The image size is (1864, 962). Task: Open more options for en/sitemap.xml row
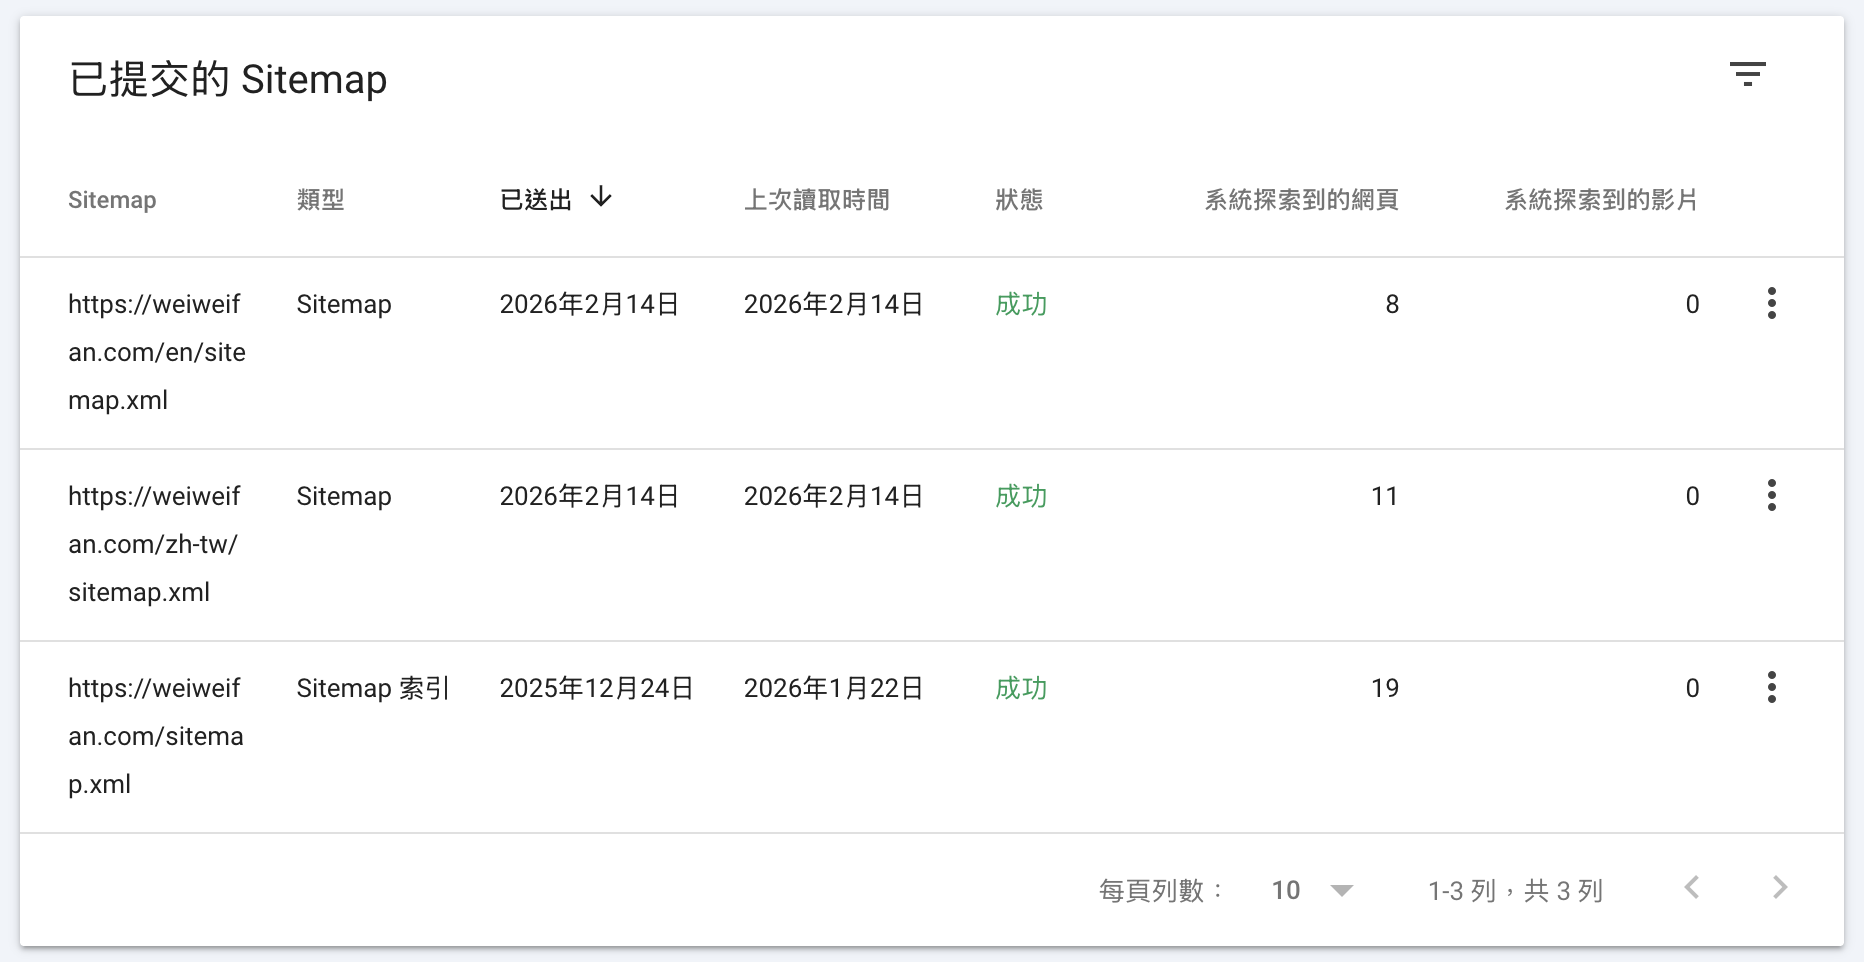[x=1771, y=303]
